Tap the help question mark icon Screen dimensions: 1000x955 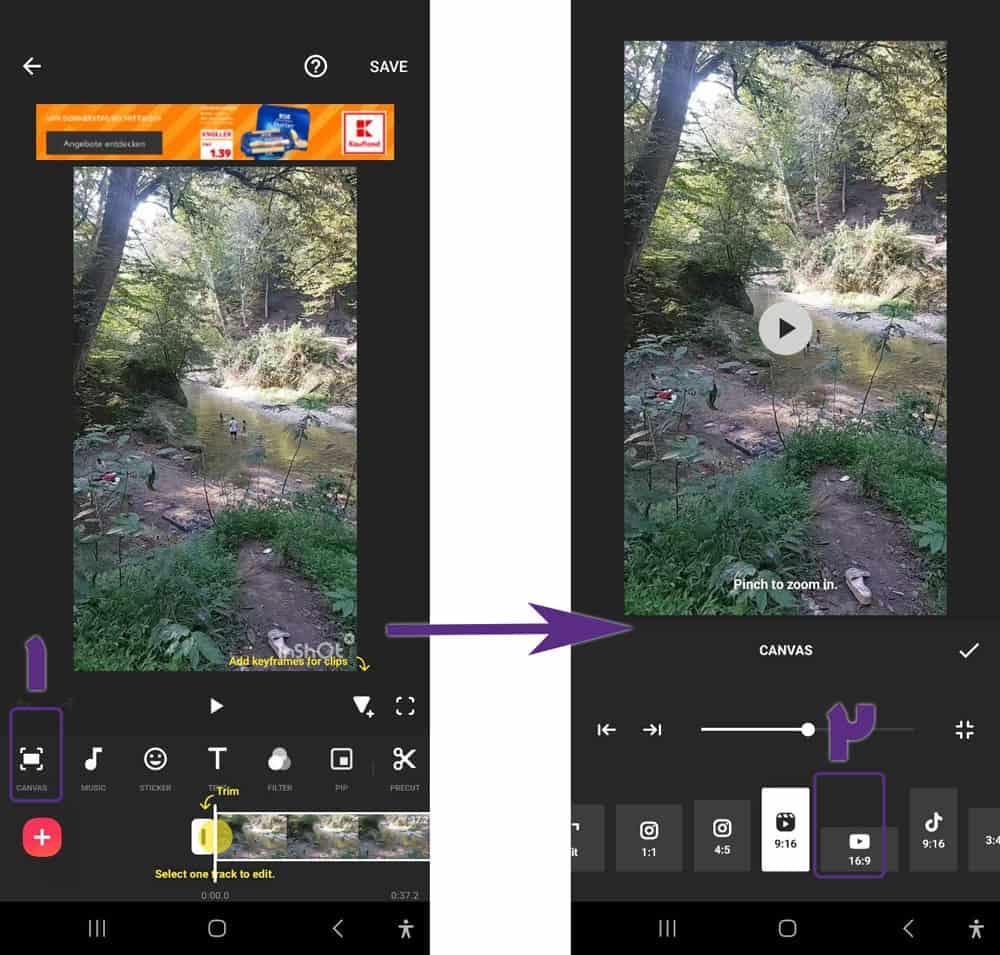point(316,66)
